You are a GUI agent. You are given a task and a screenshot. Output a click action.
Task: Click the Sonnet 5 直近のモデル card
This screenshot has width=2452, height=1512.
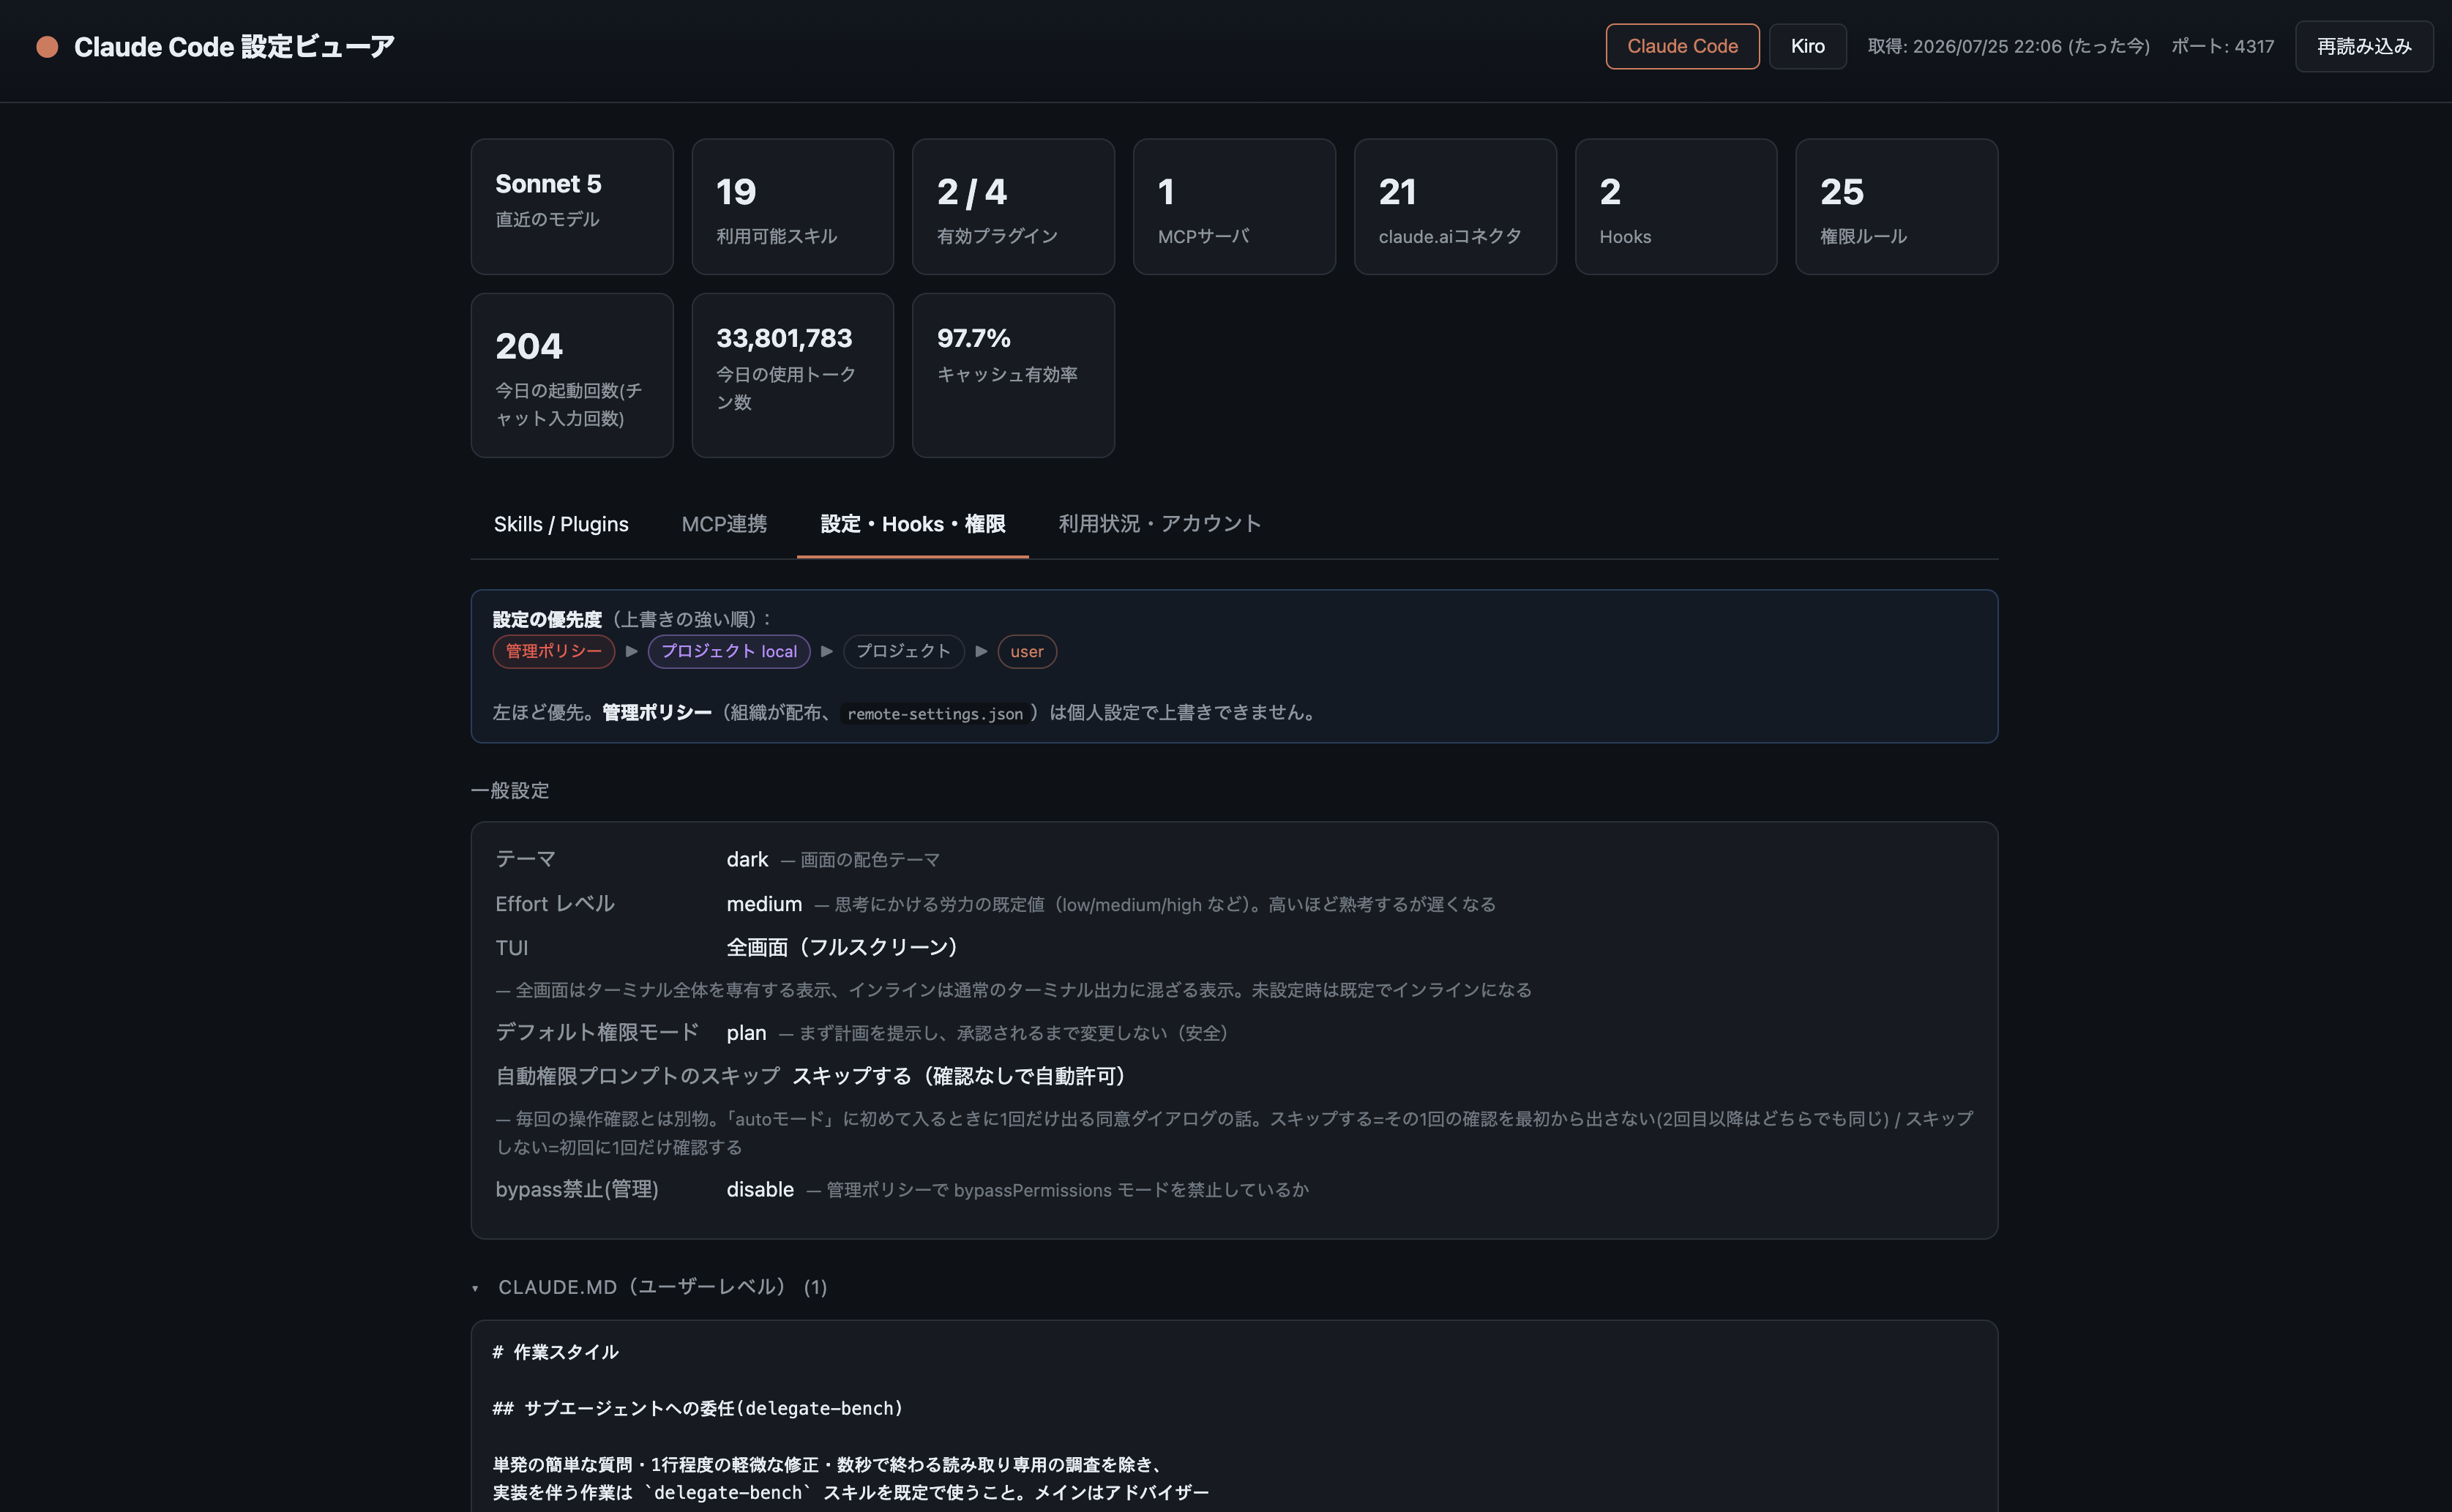pos(572,207)
